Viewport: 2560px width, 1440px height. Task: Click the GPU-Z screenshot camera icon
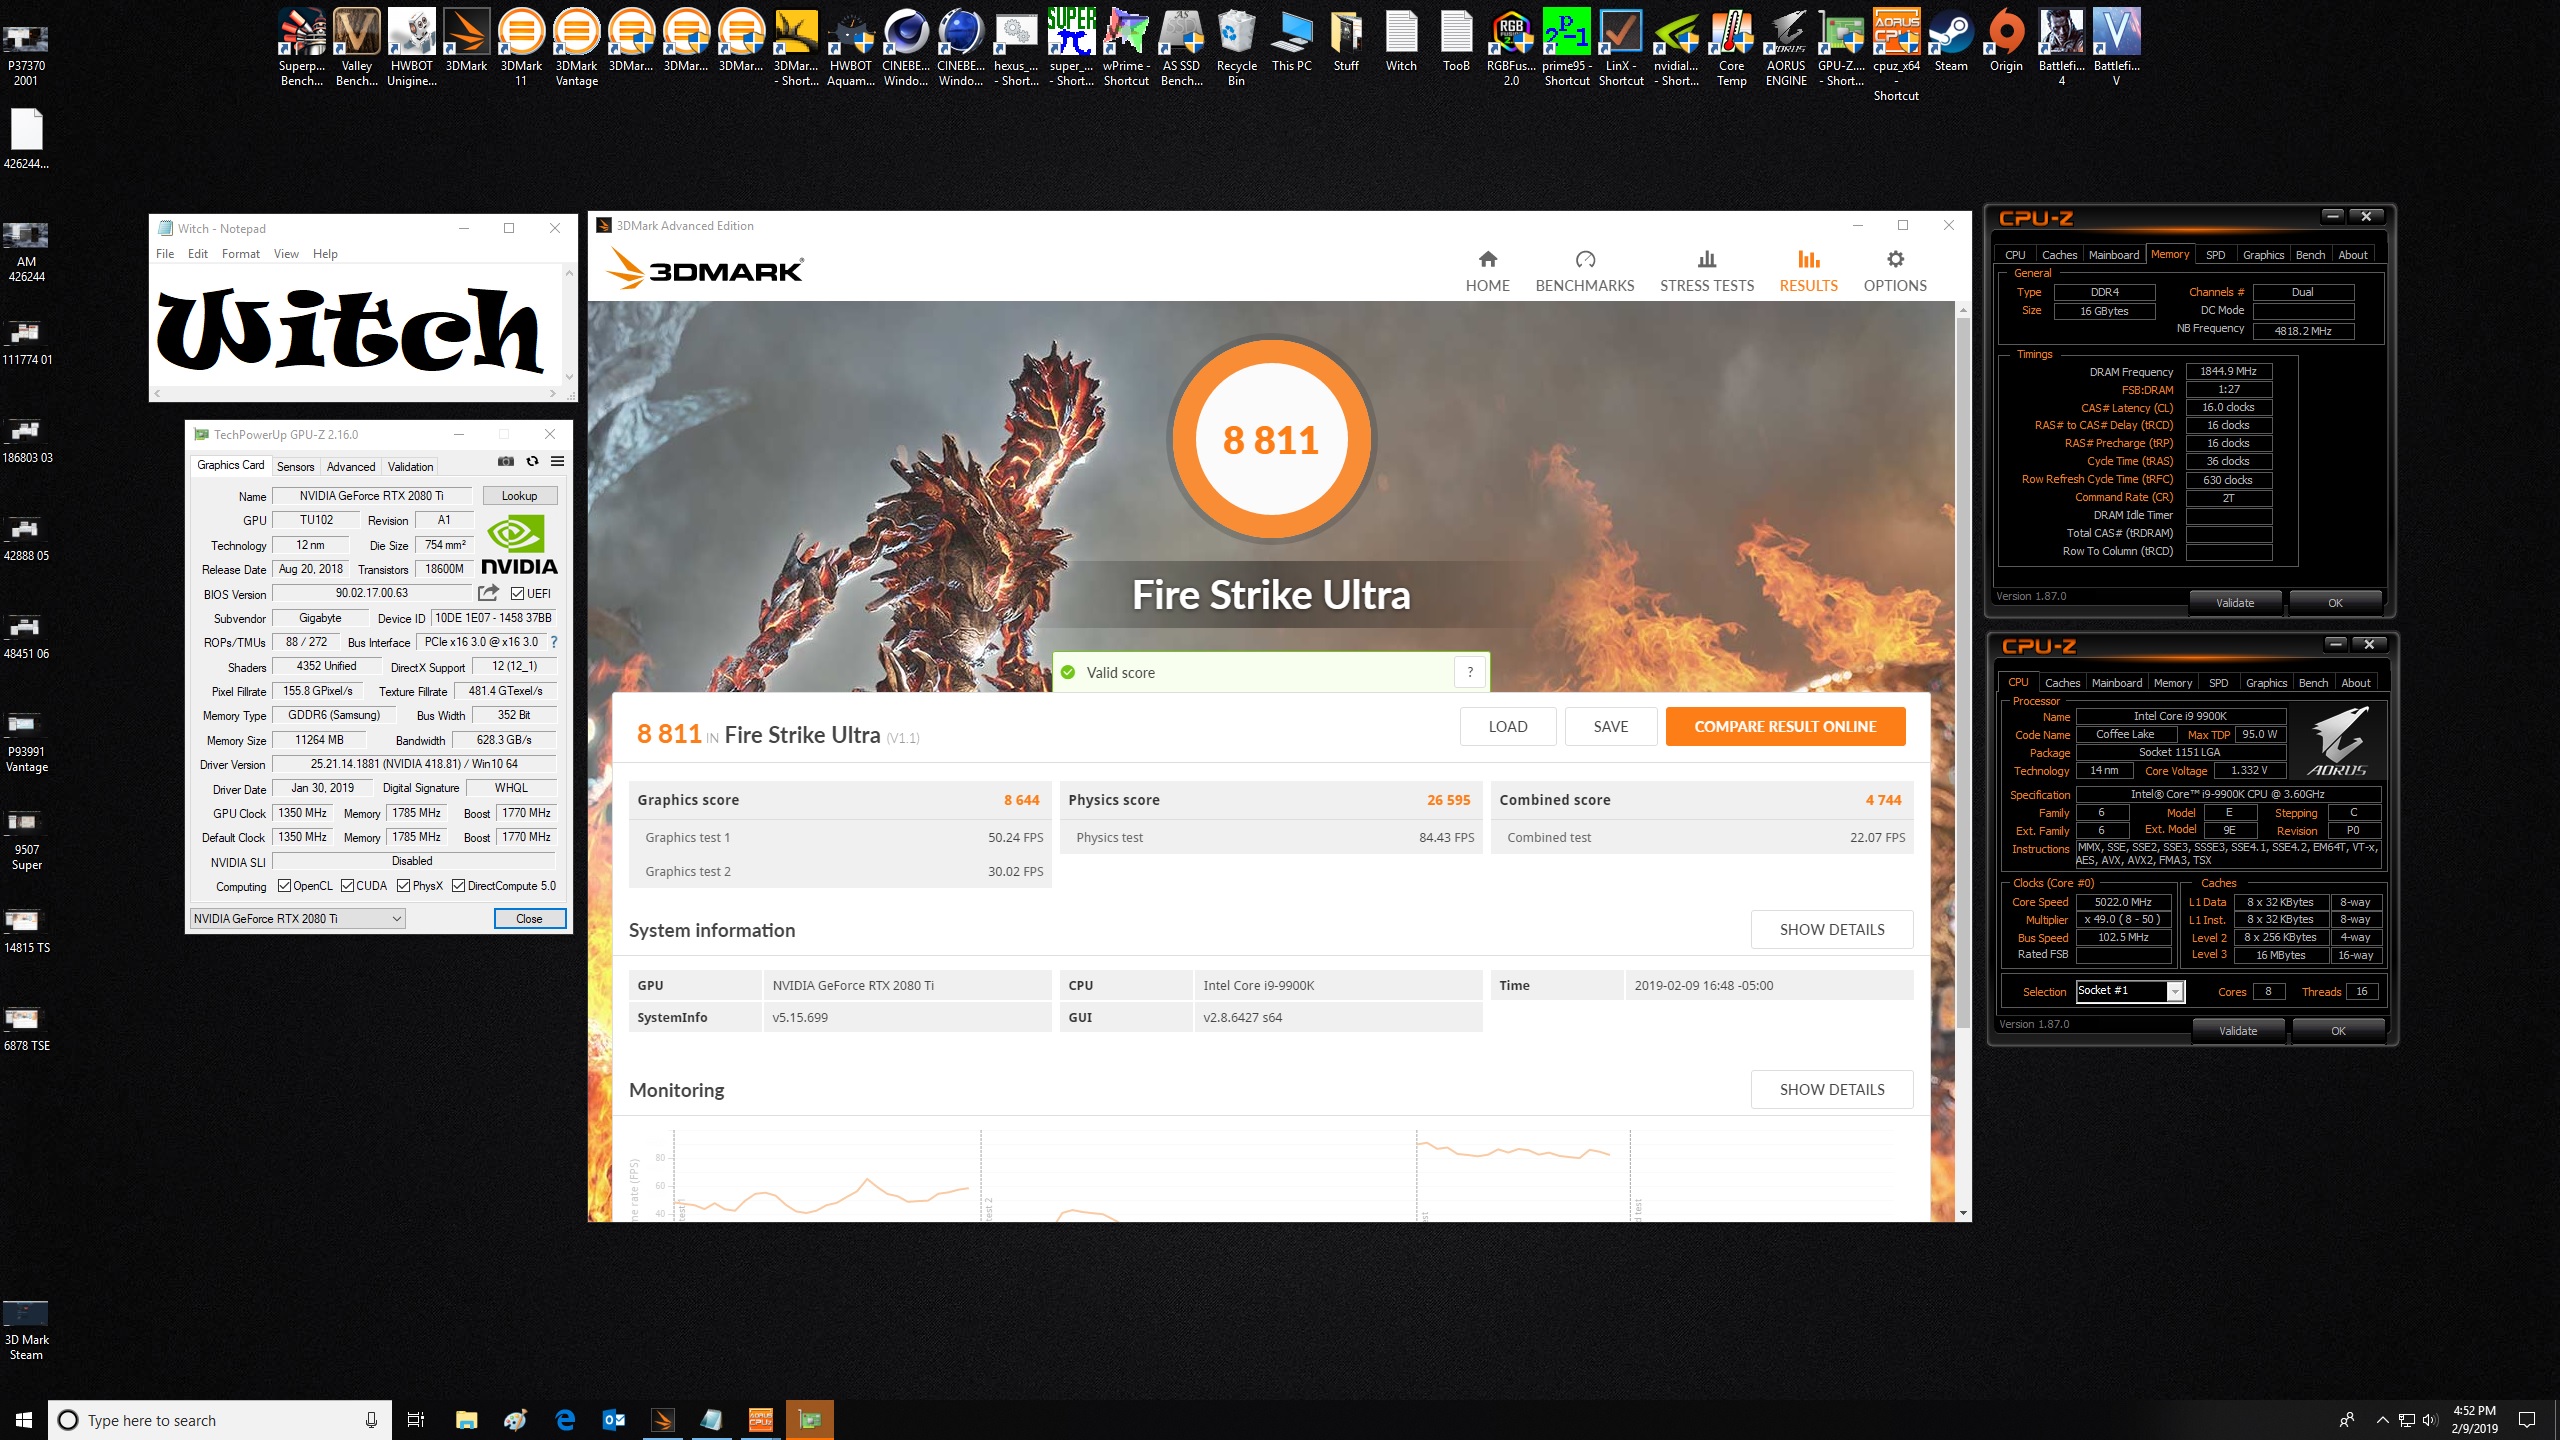pos(506,461)
